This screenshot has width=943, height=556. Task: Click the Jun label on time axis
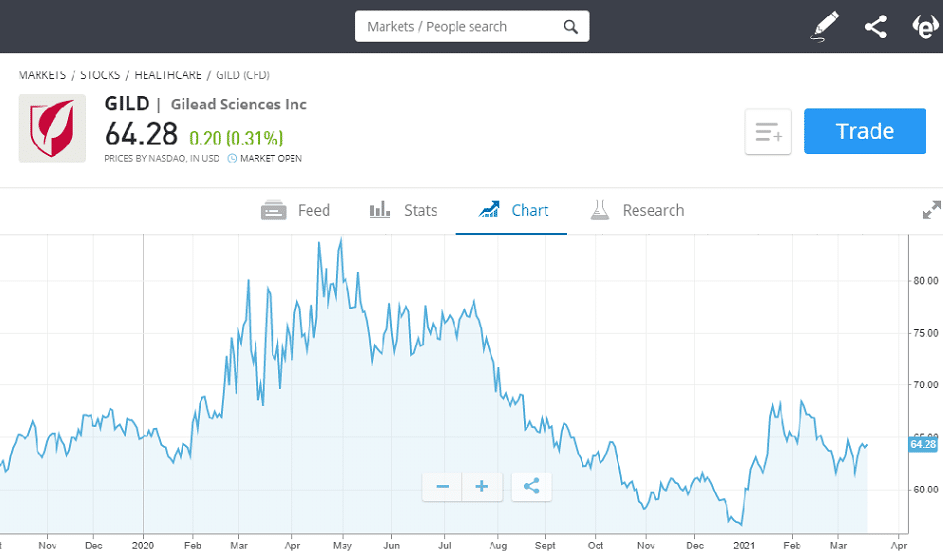pyautogui.click(x=392, y=545)
